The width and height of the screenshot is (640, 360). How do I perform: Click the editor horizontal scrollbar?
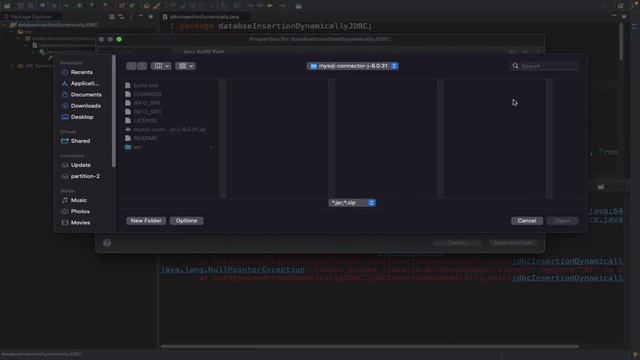point(369,347)
